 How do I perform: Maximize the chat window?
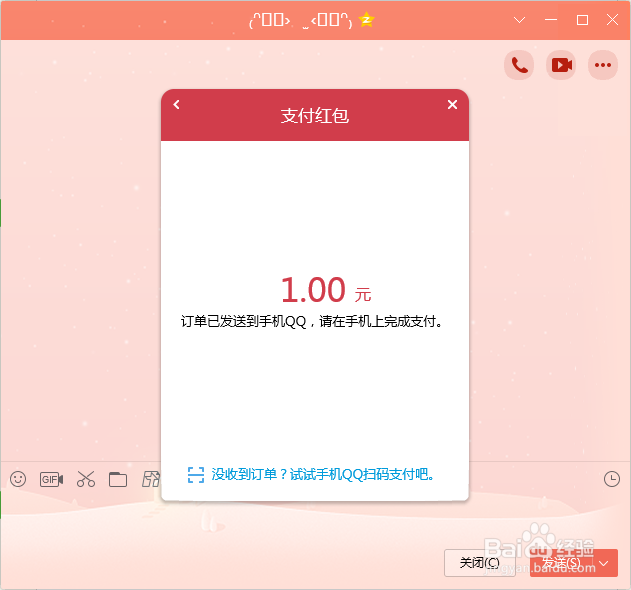click(x=582, y=20)
